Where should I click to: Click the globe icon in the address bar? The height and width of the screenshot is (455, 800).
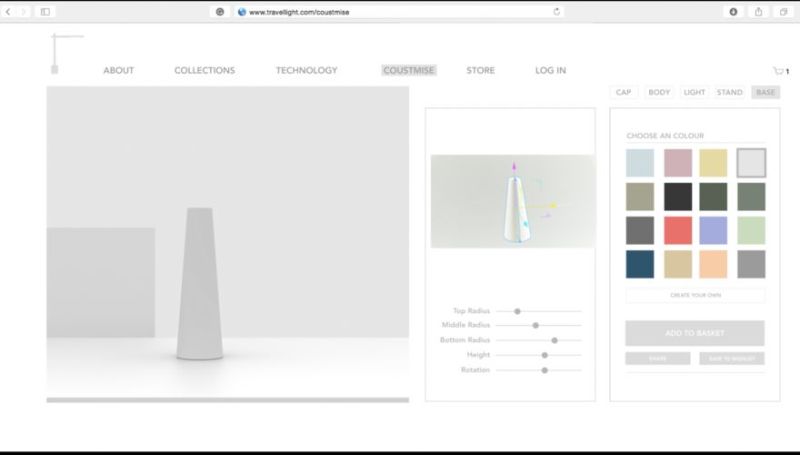coord(242,12)
